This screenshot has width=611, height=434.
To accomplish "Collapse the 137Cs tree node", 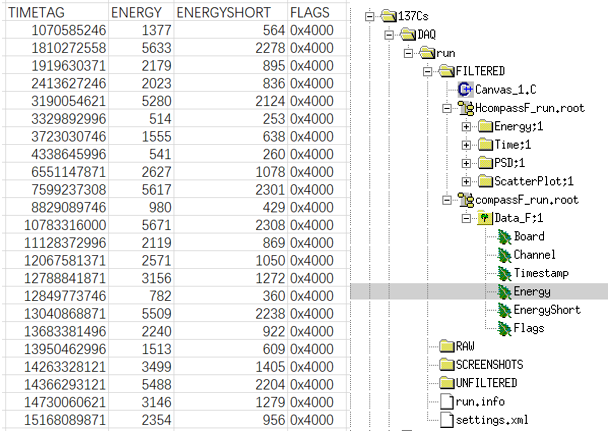I will pyautogui.click(x=369, y=16).
